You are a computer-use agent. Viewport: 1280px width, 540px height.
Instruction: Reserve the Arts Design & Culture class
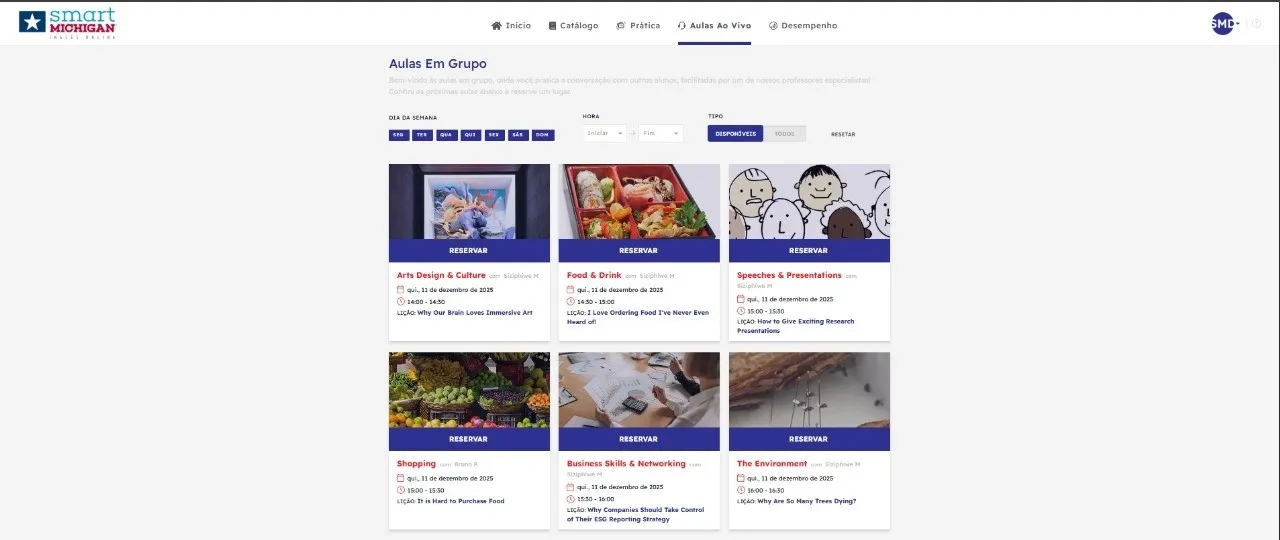pyautogui.click(x=469, y=250)
